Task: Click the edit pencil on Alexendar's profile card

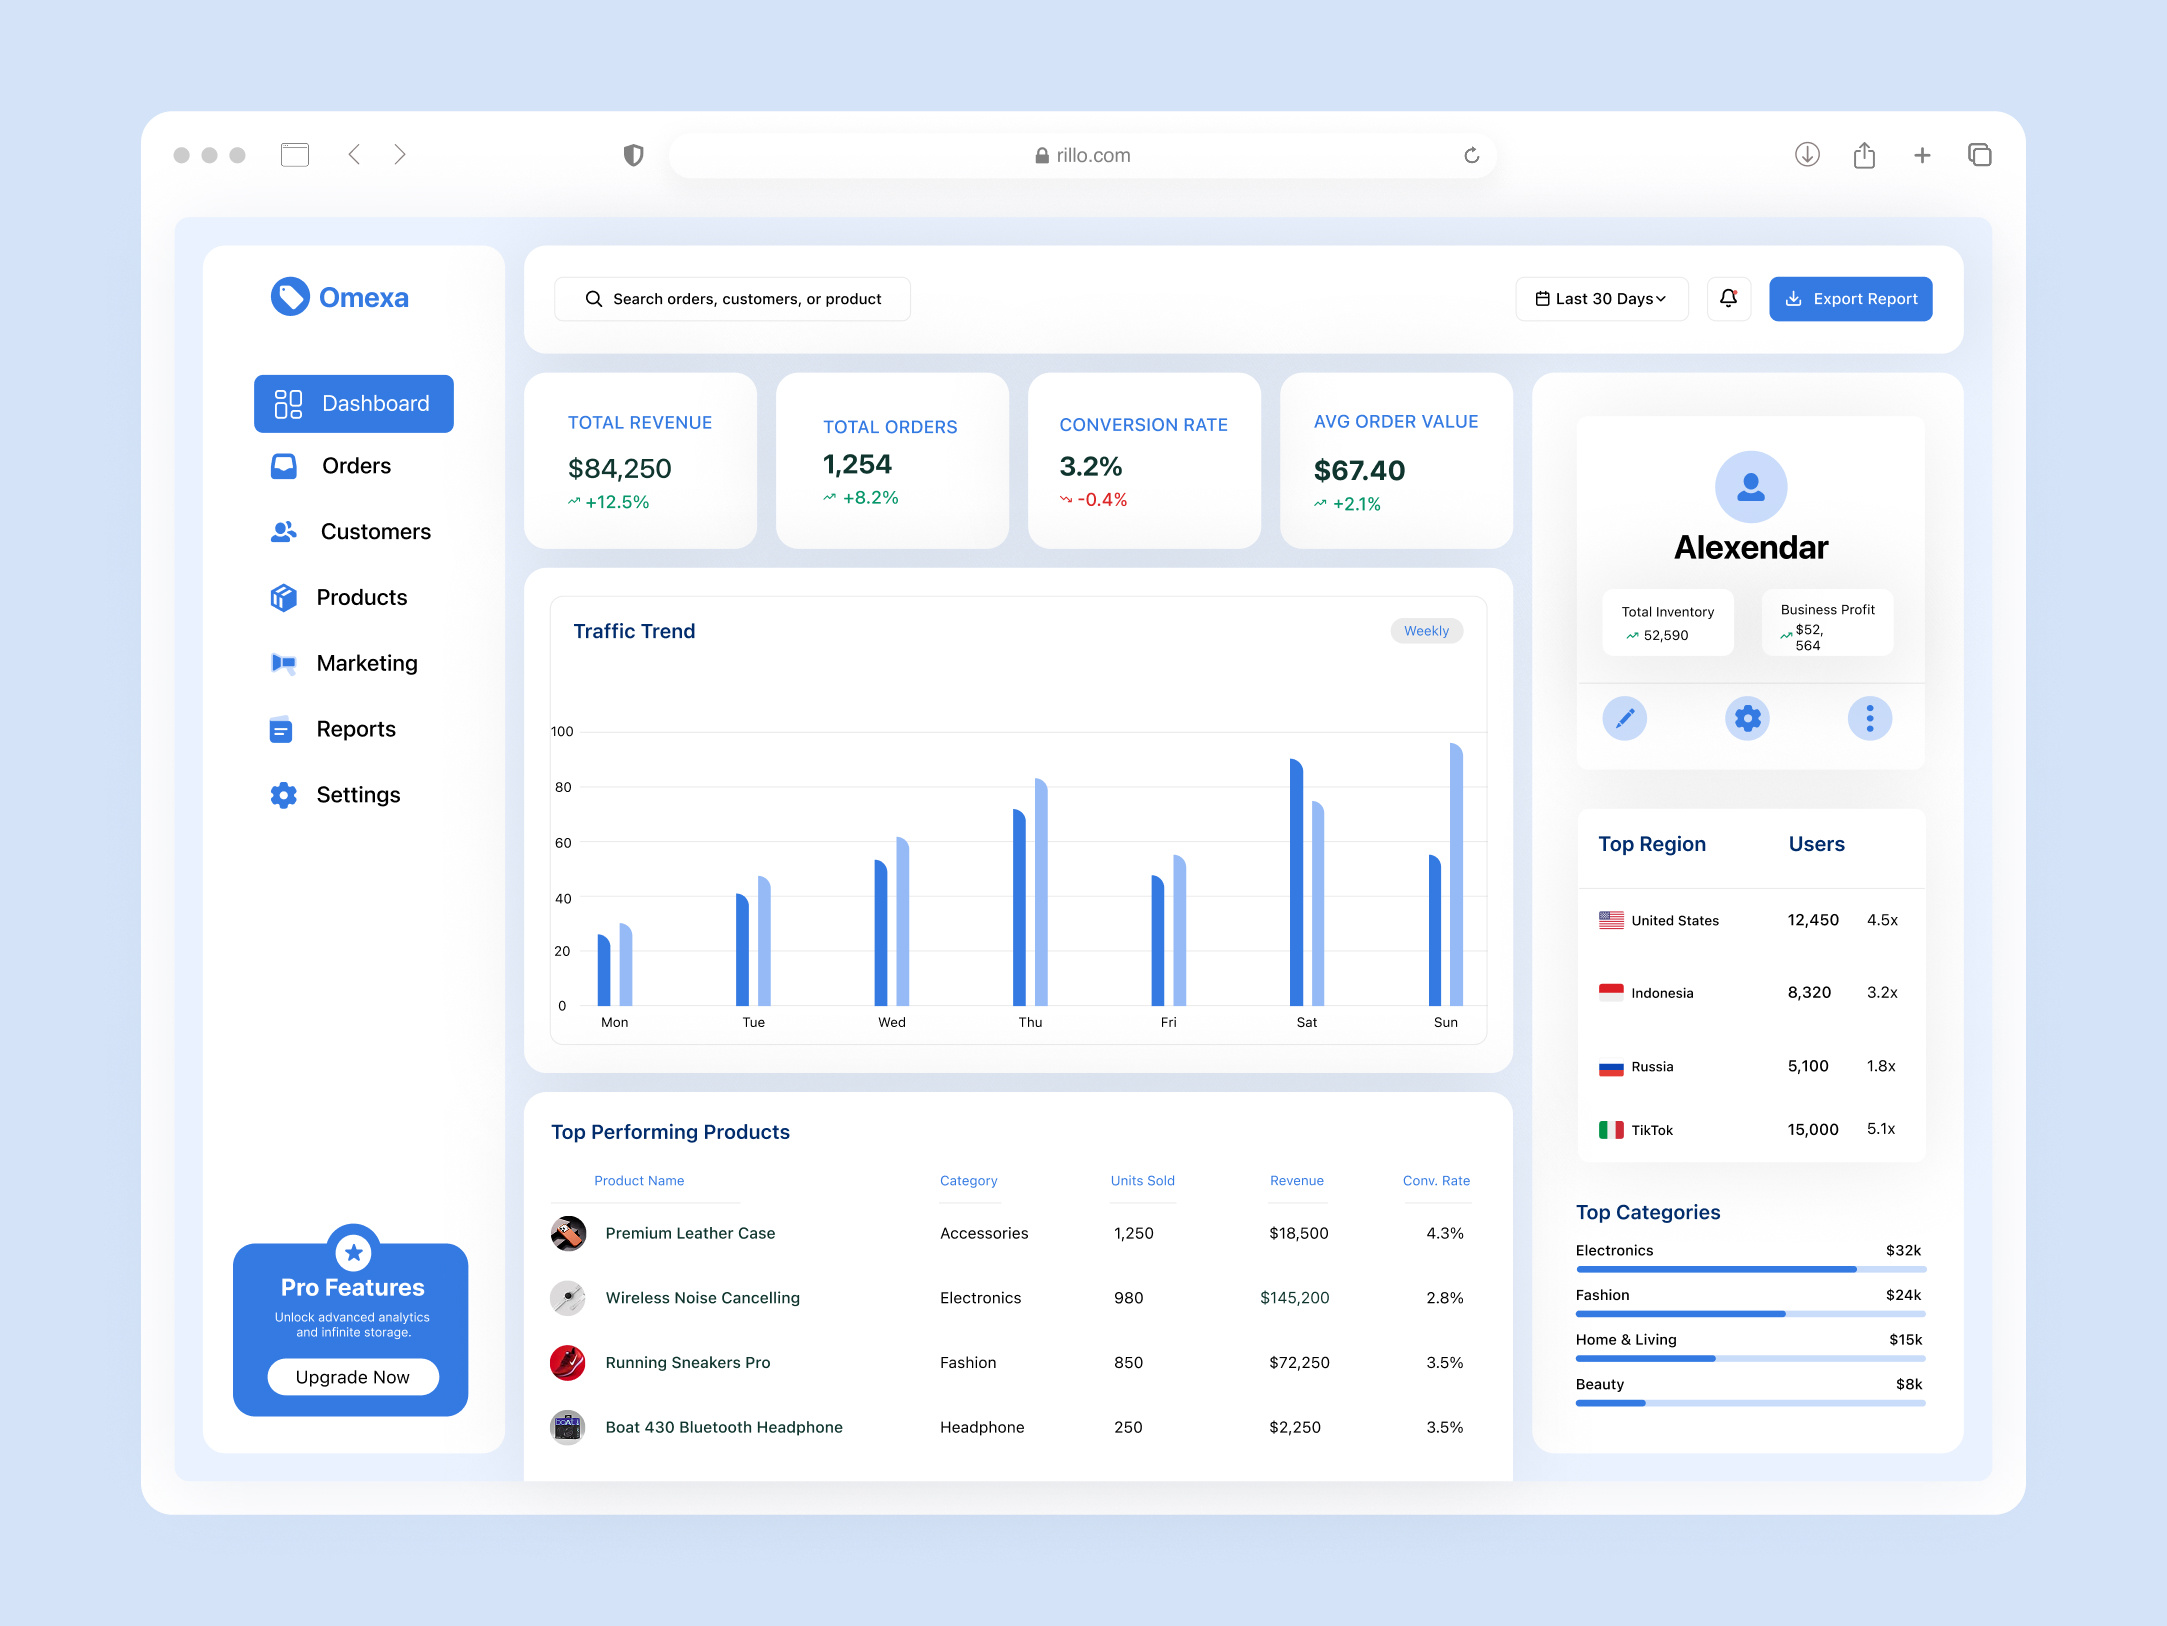Action: coord(1625,718)
